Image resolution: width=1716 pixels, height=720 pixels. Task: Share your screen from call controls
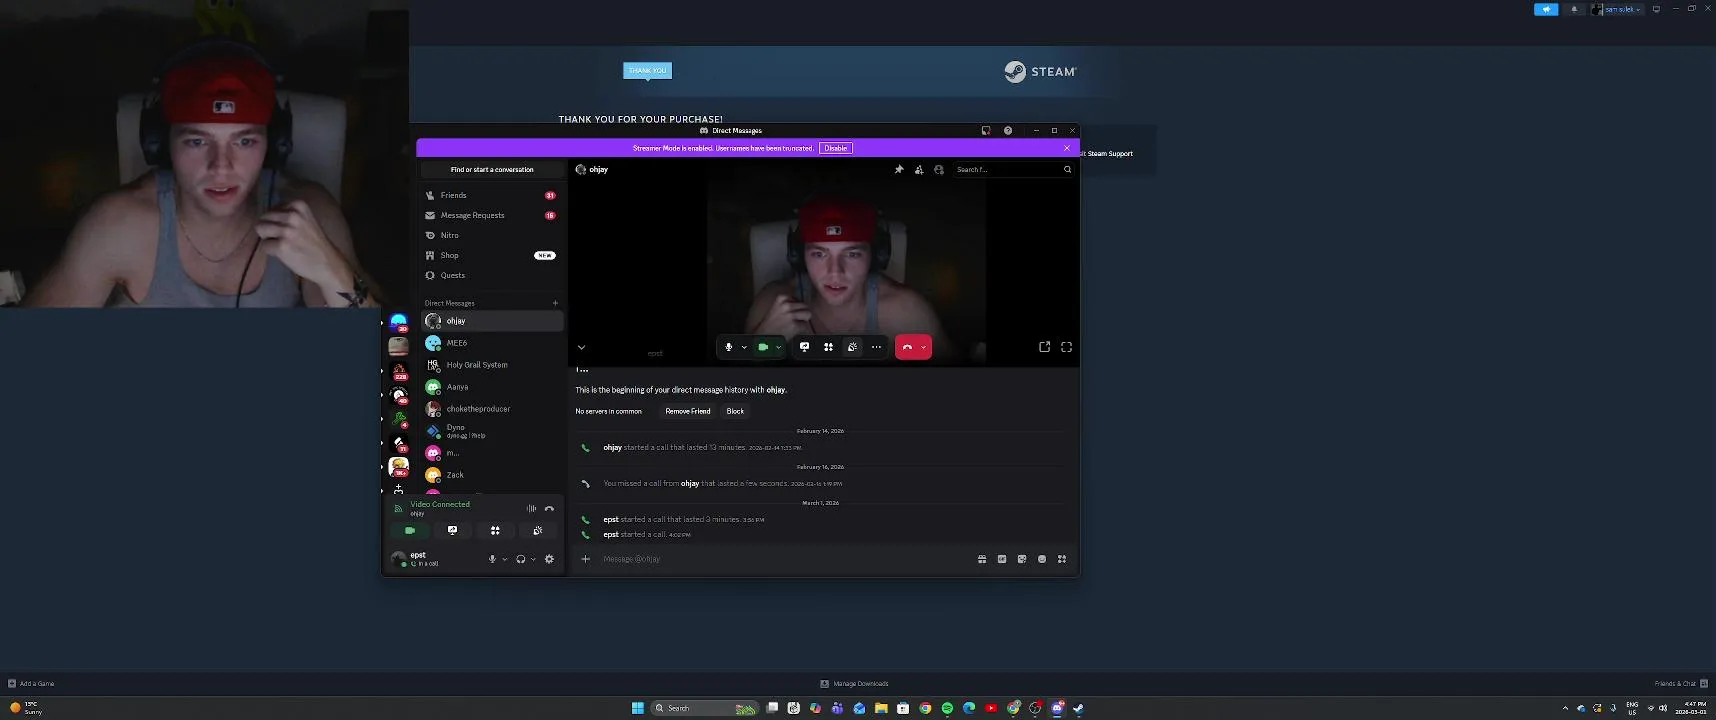pos(804,347)
